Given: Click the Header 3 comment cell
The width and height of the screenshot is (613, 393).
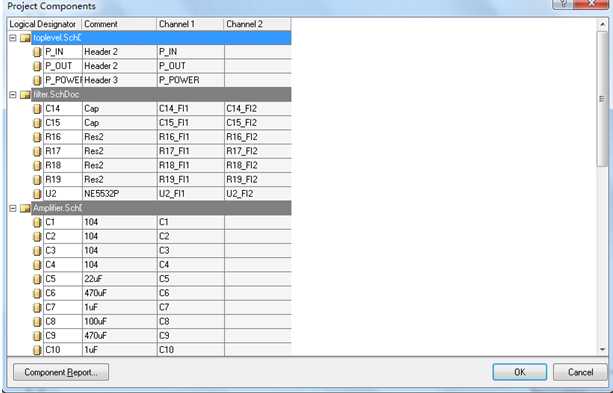Looking at the screenshot, I should point(120,80).
